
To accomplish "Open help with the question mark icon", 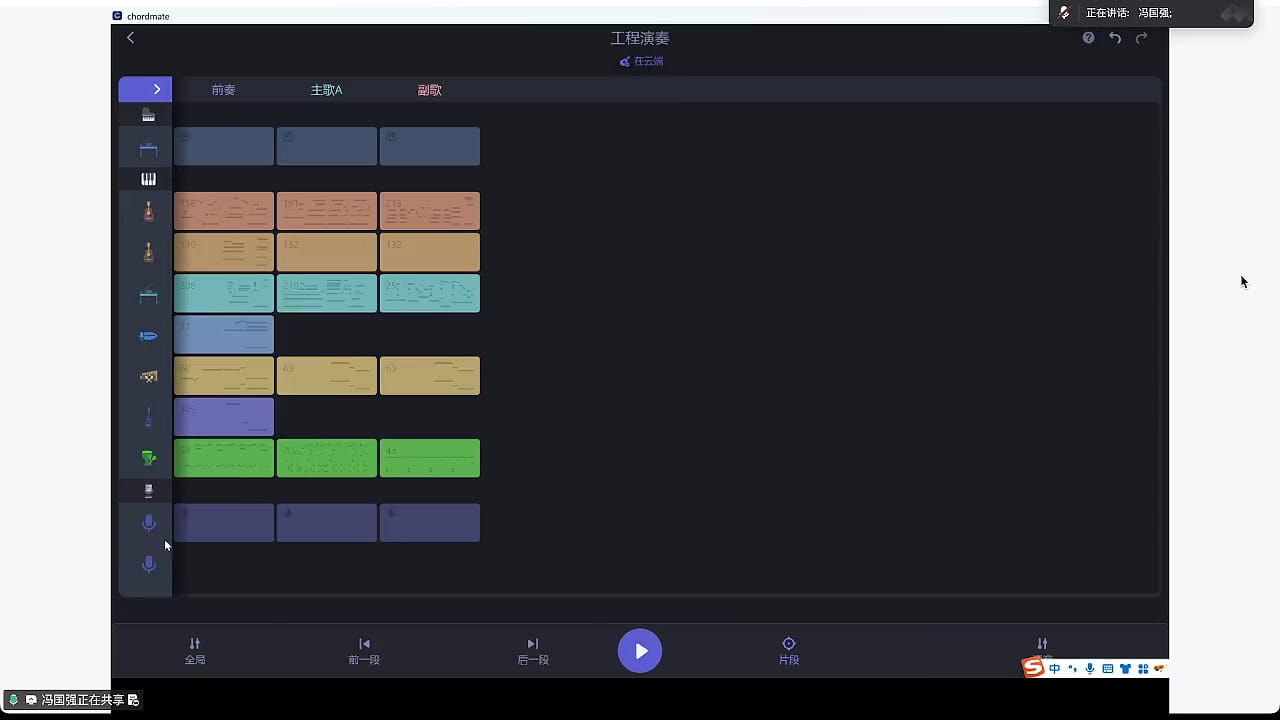I will point(1088,38).
